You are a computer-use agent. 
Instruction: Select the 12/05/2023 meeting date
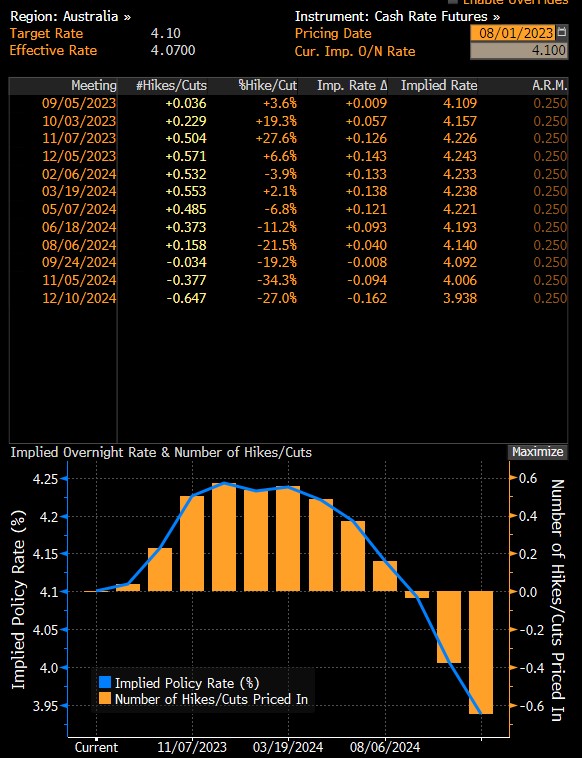[x=79, y=156]
